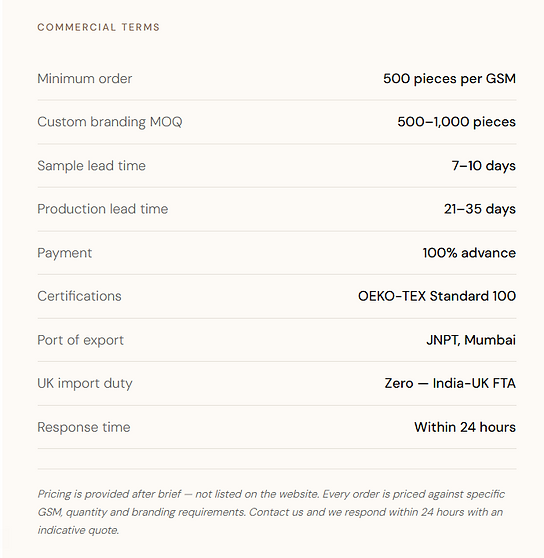Select the UK import duty label
The height and width of the screenshot is (558, 544).
(x=85, y=384)
